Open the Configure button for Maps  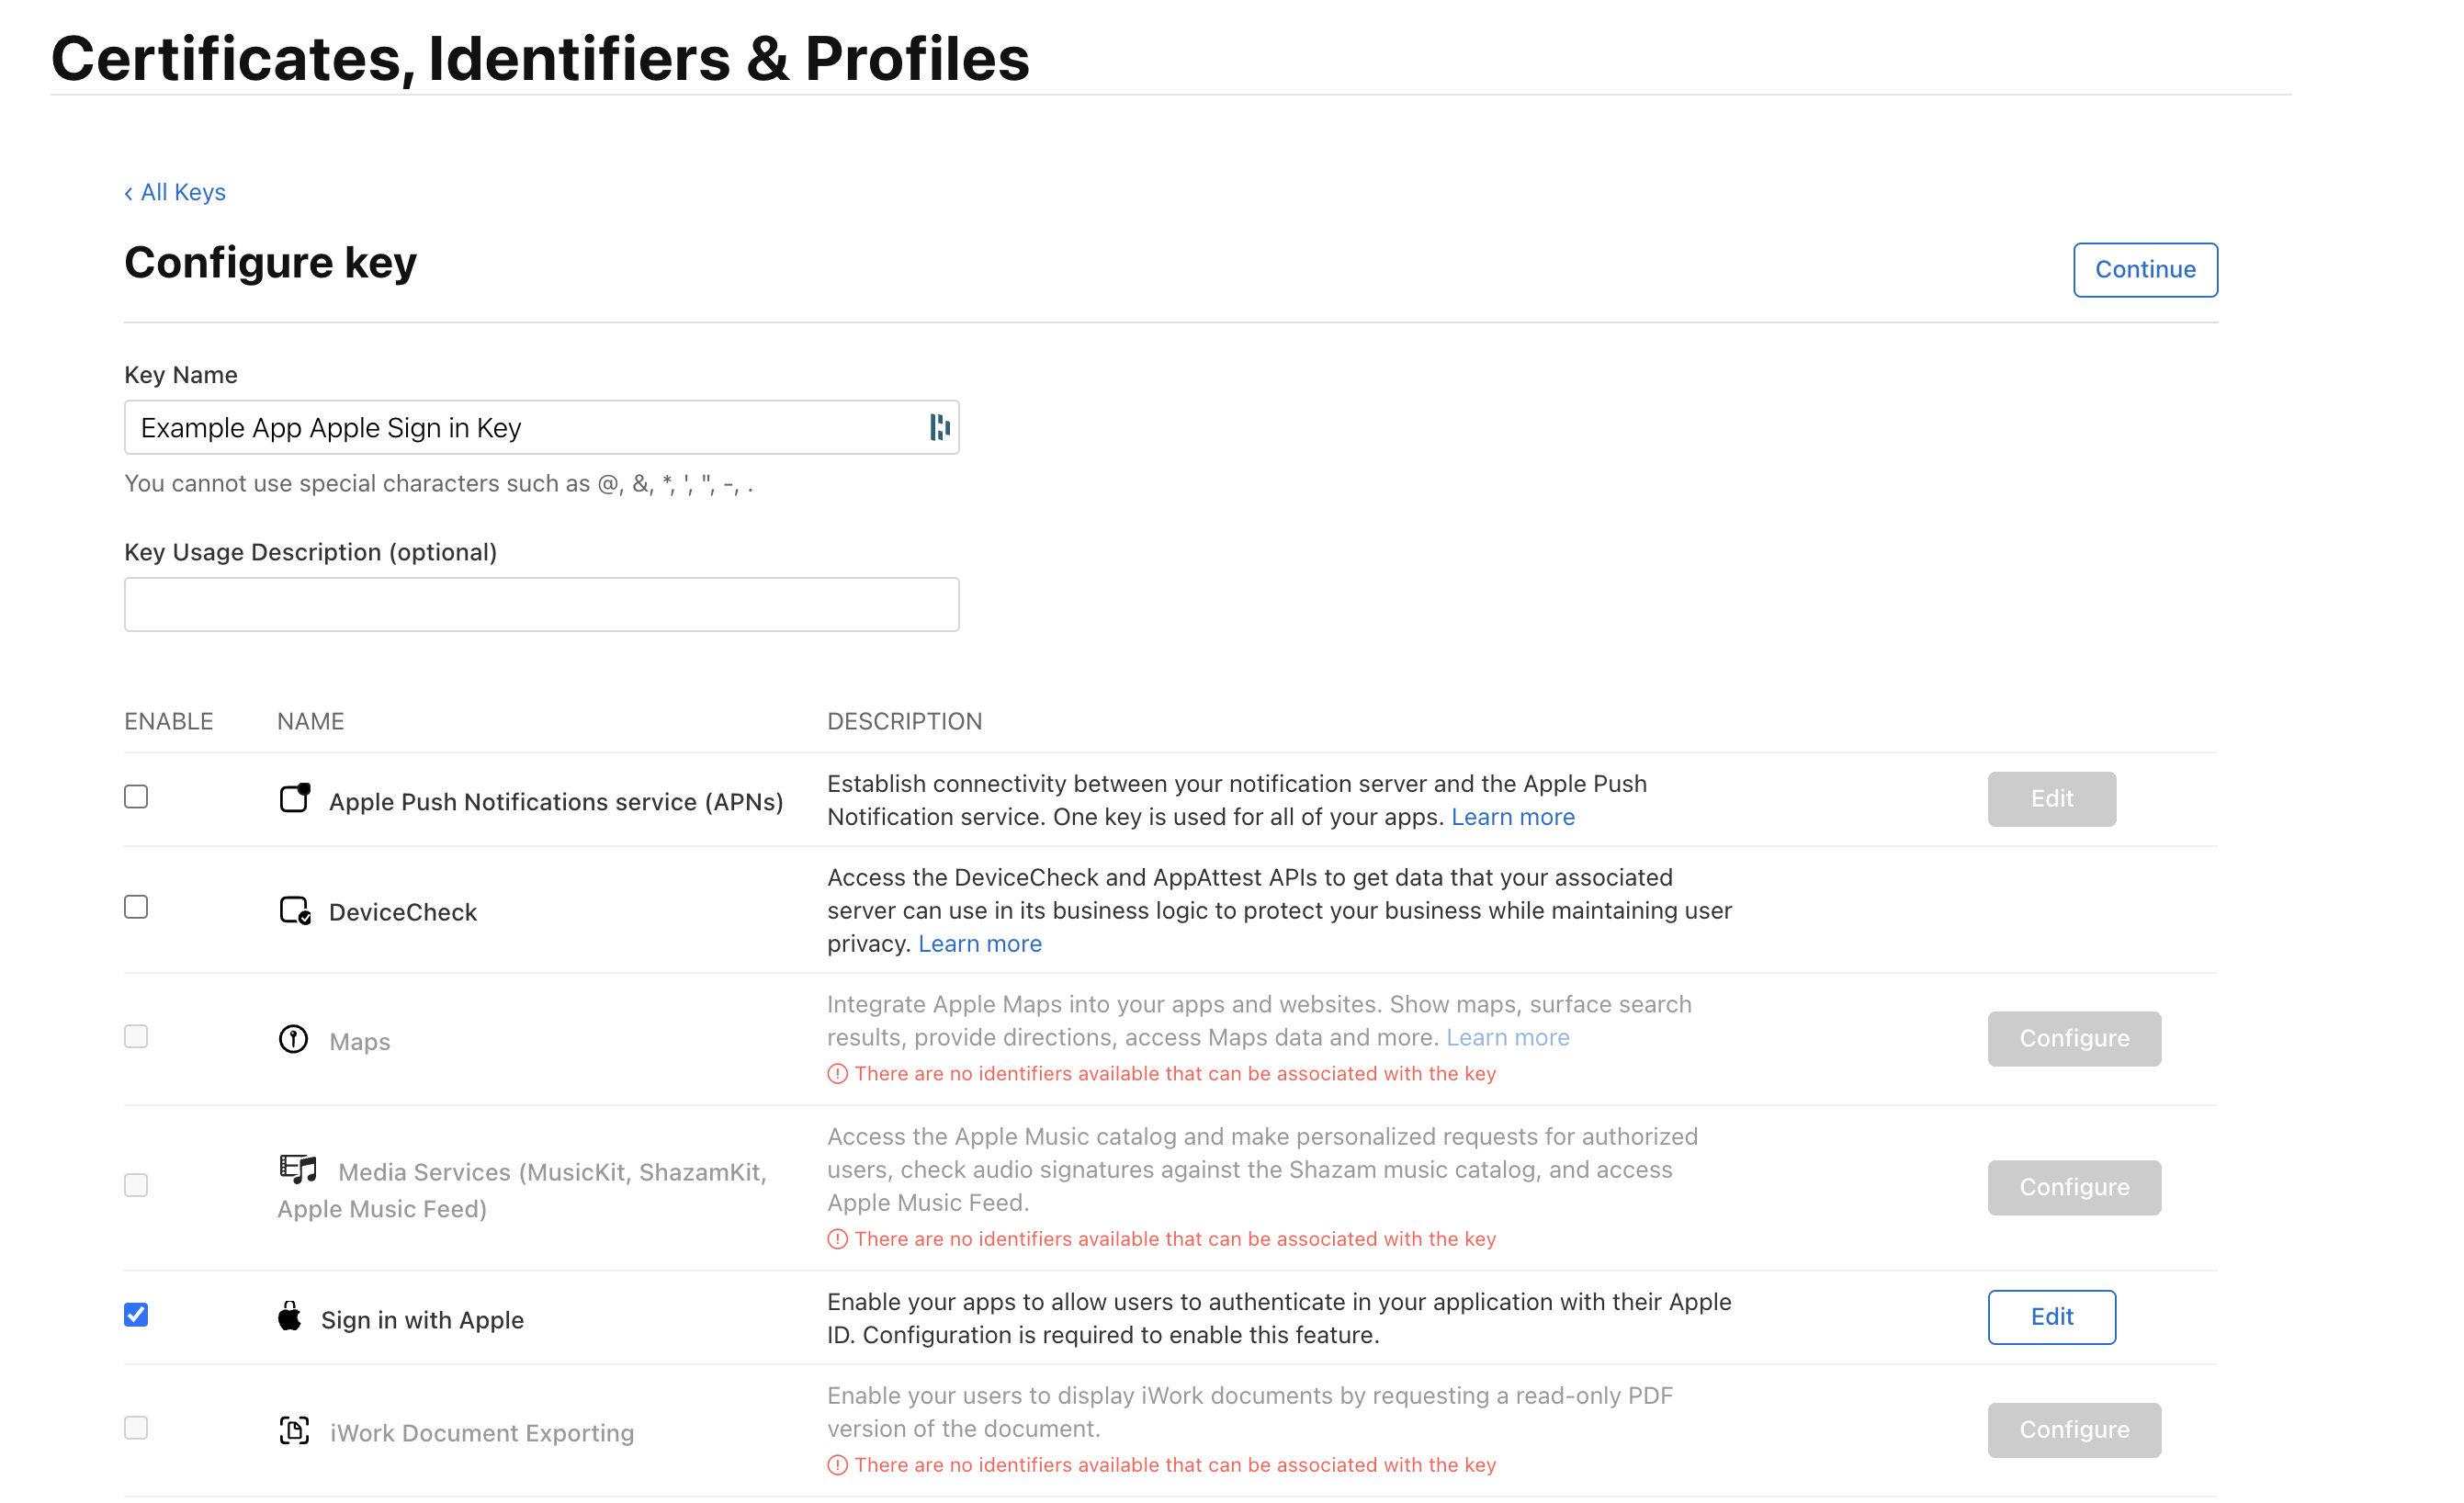pos(2073,1038)
